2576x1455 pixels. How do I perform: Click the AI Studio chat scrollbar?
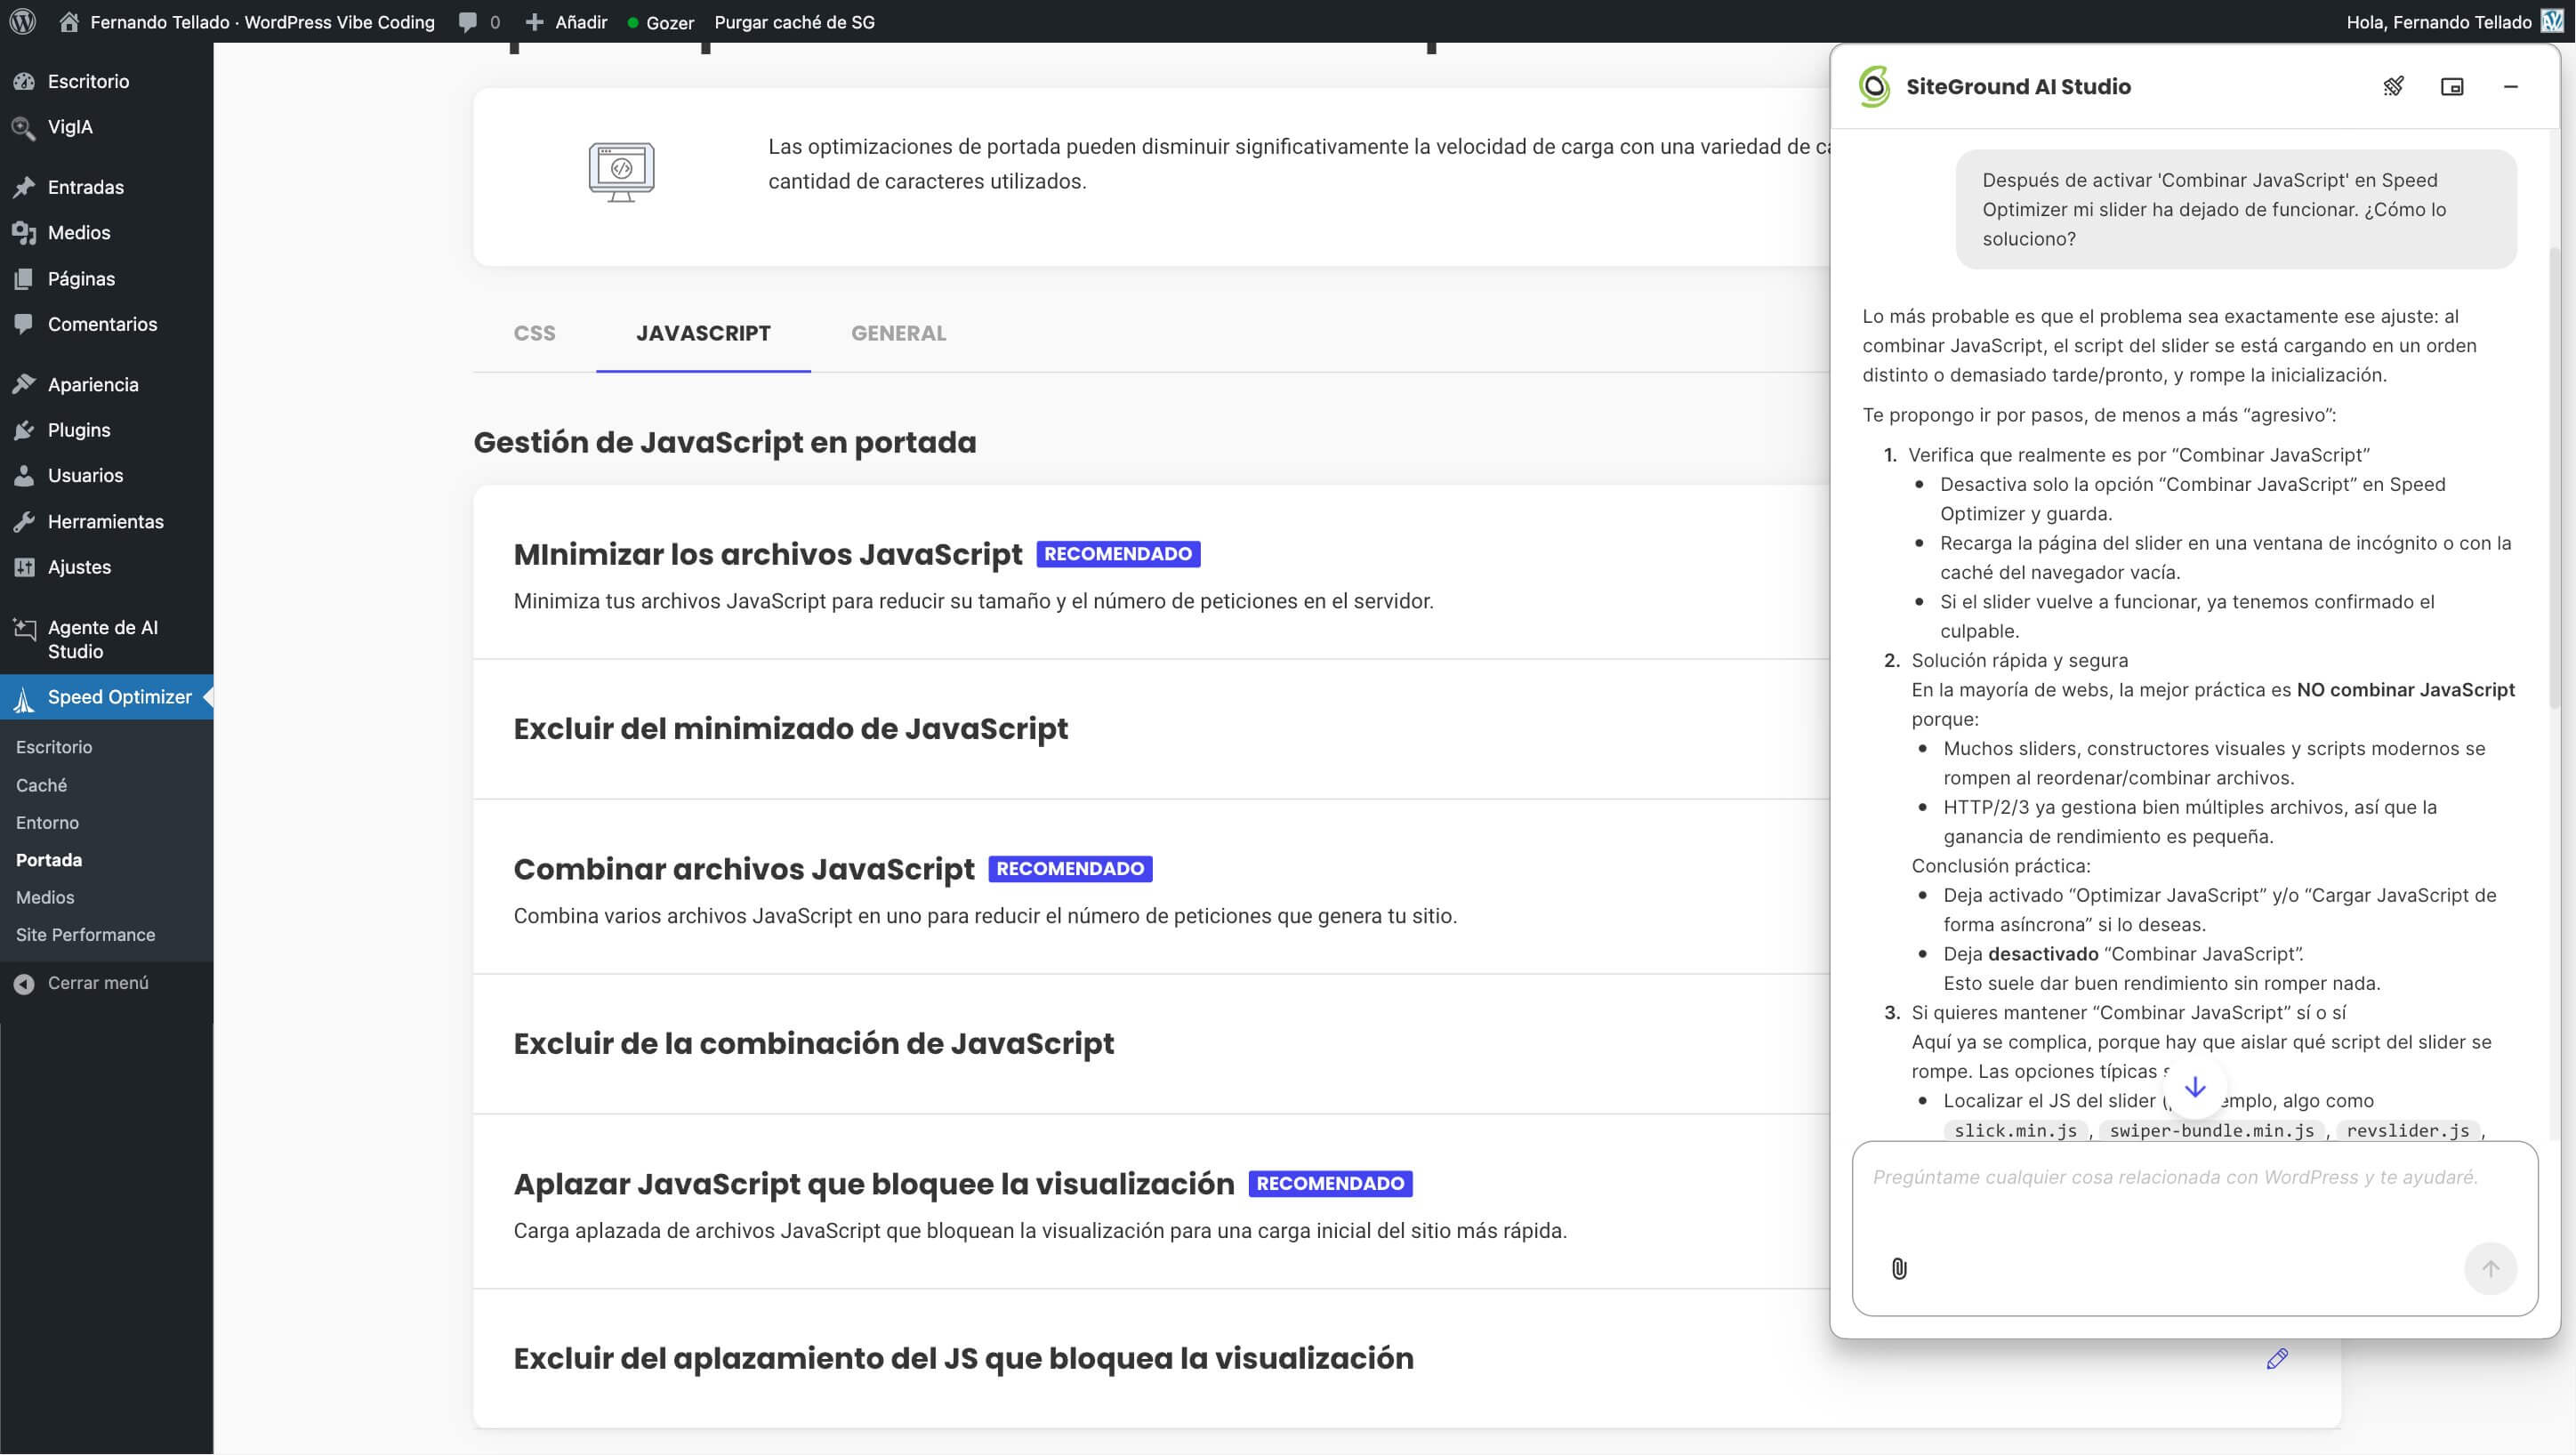2554,478
